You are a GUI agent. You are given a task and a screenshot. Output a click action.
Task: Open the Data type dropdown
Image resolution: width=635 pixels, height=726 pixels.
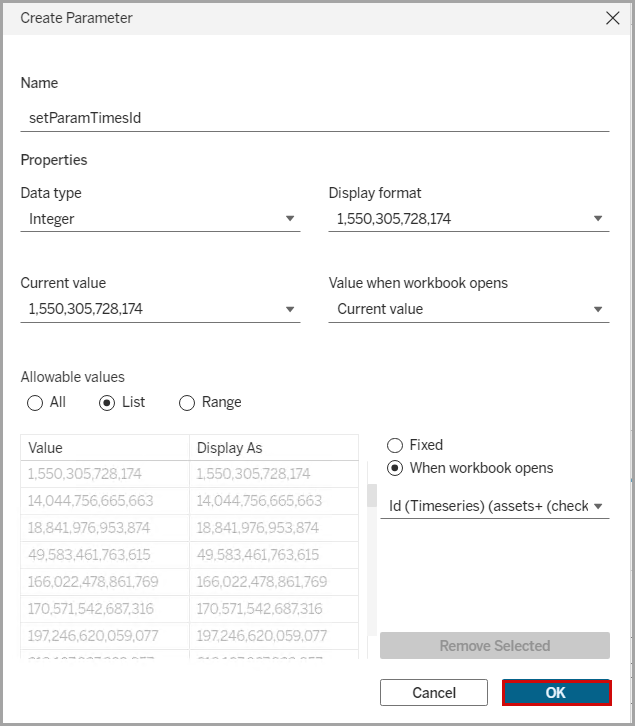pos(160,219)
